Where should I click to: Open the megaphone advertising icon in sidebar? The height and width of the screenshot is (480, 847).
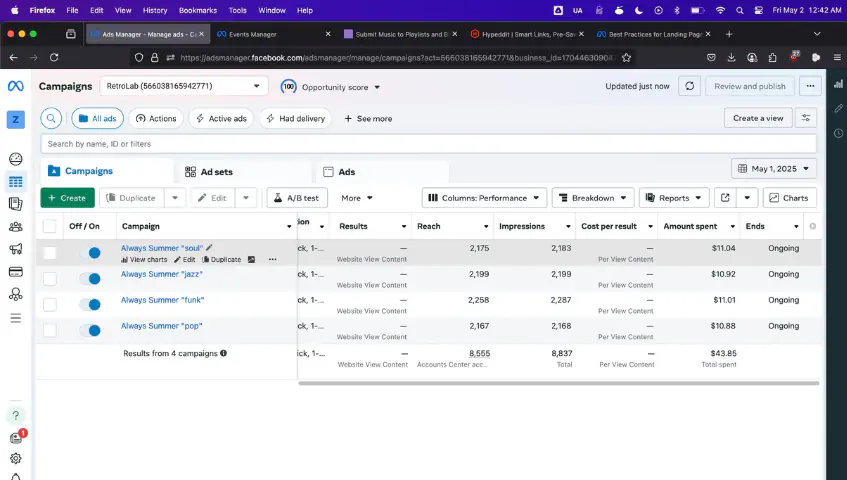click(16, 249)
